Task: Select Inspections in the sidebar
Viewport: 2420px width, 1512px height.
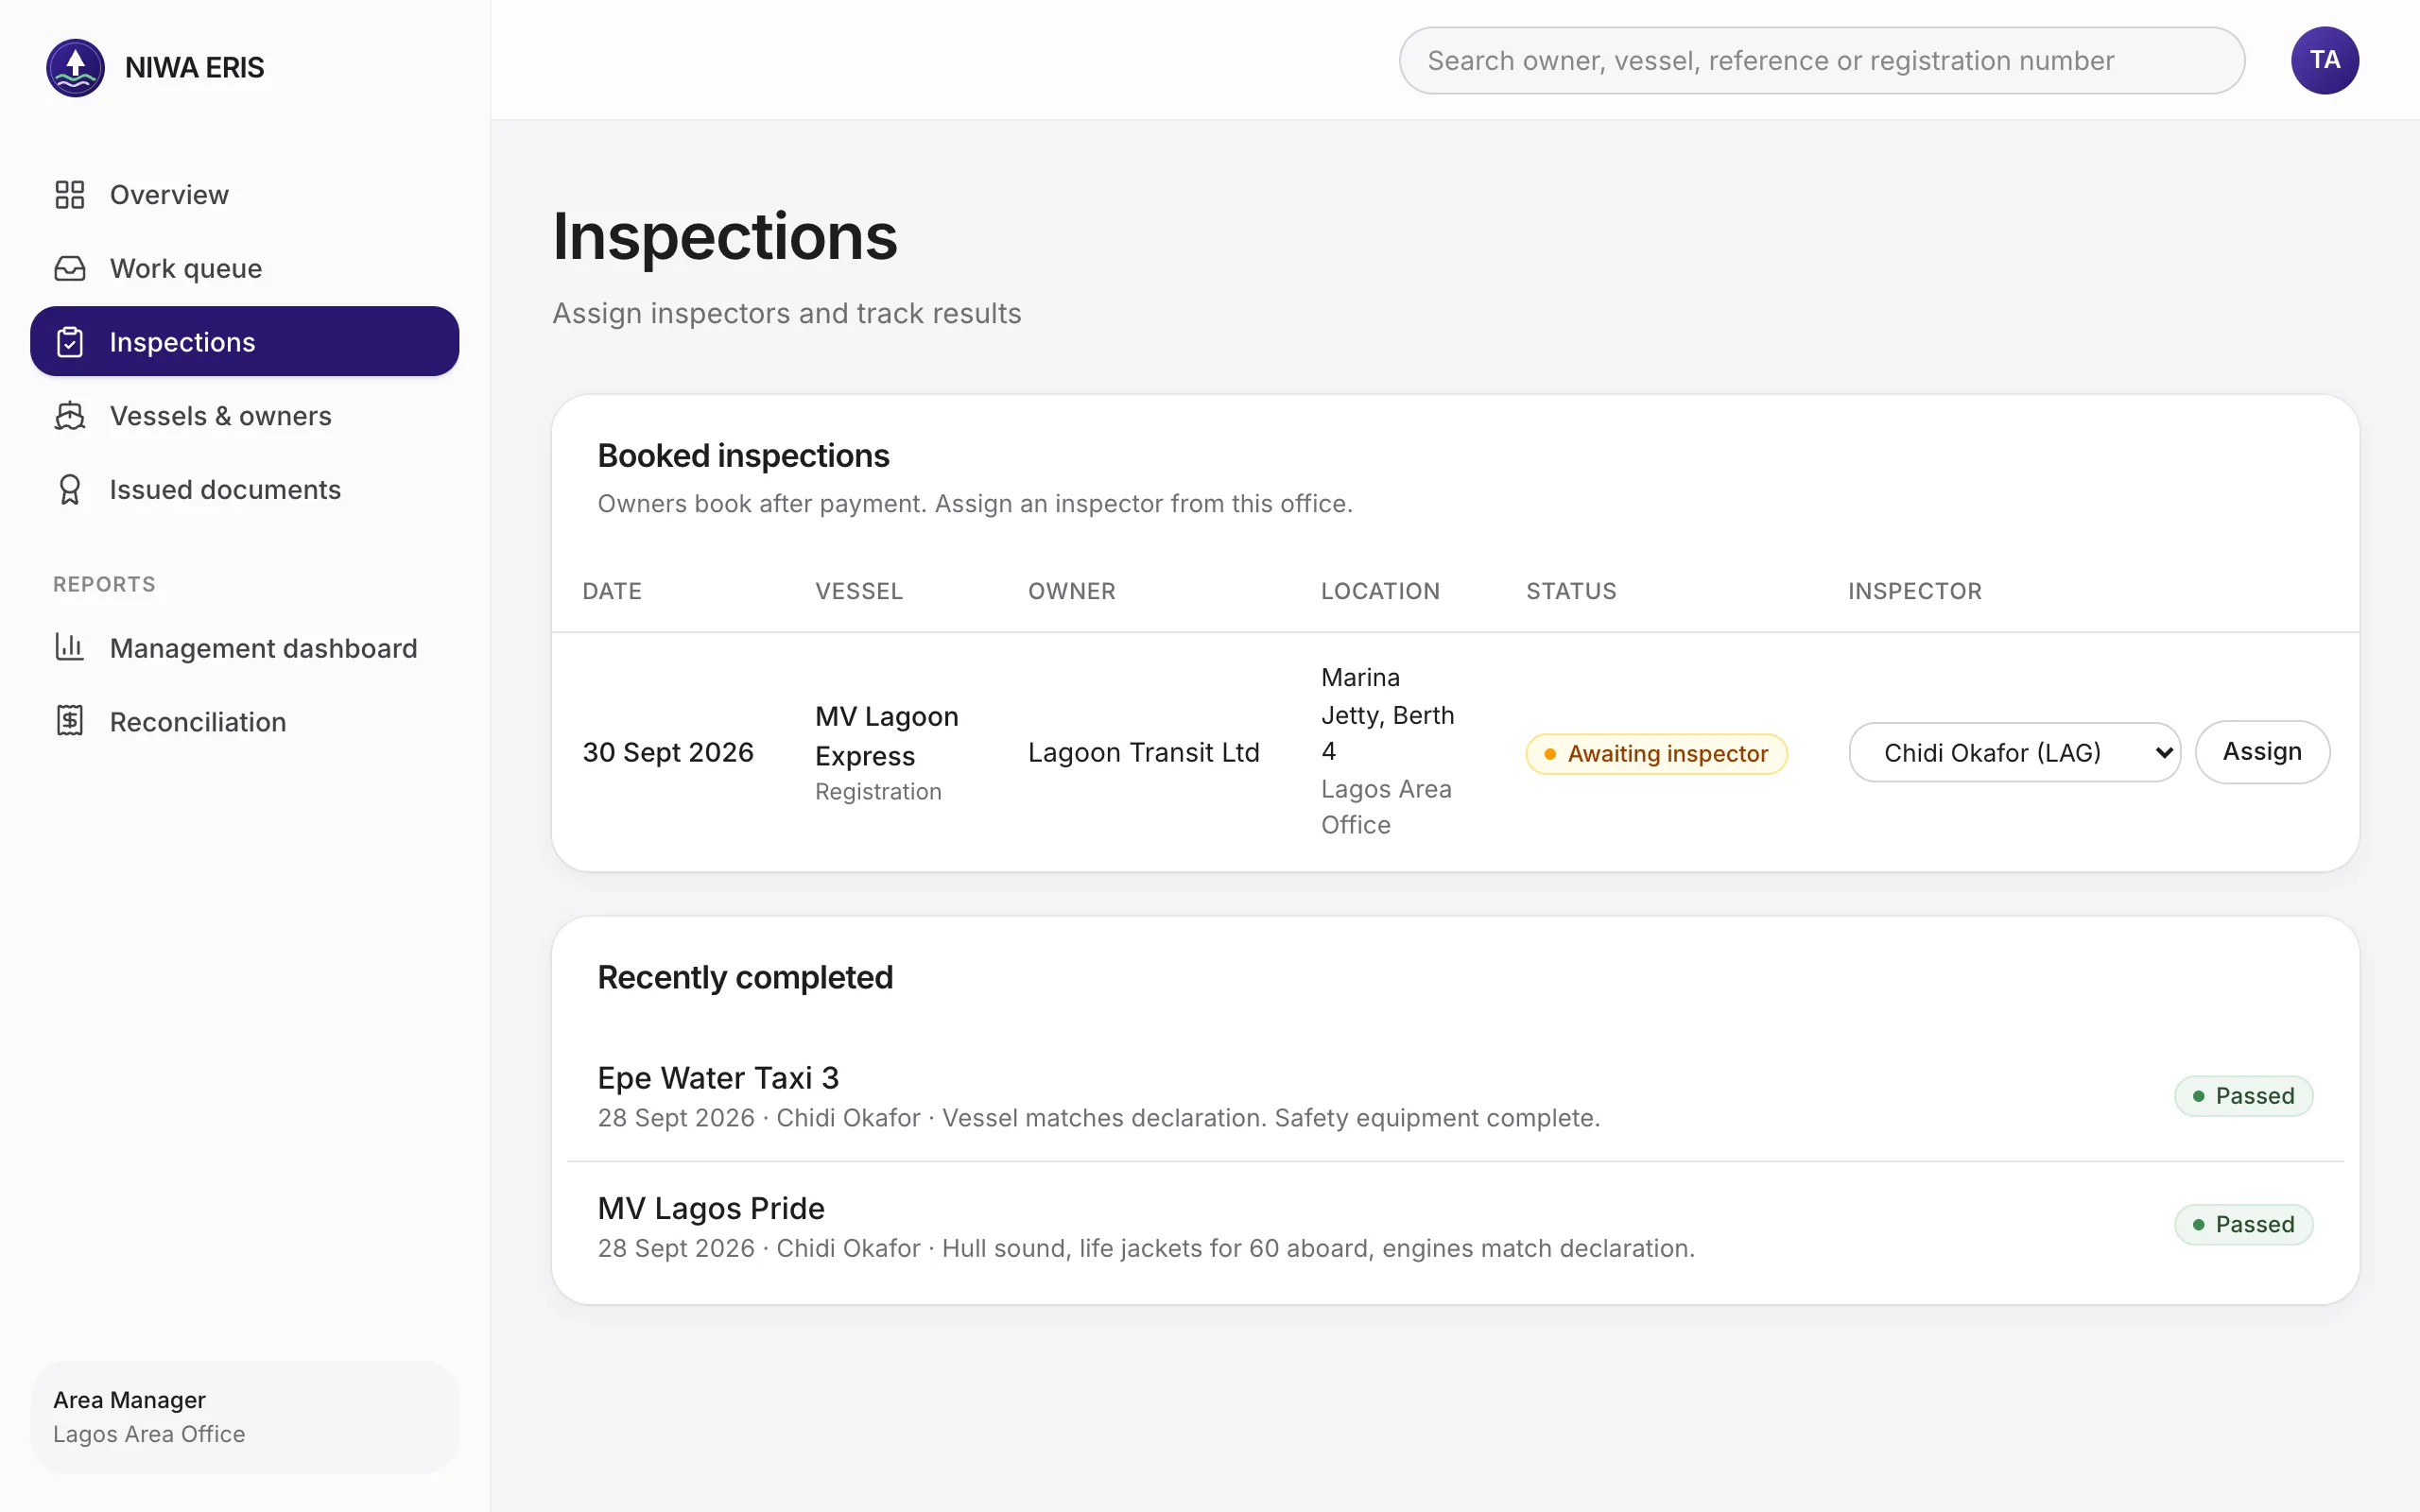Action: (x=244, y=342)
